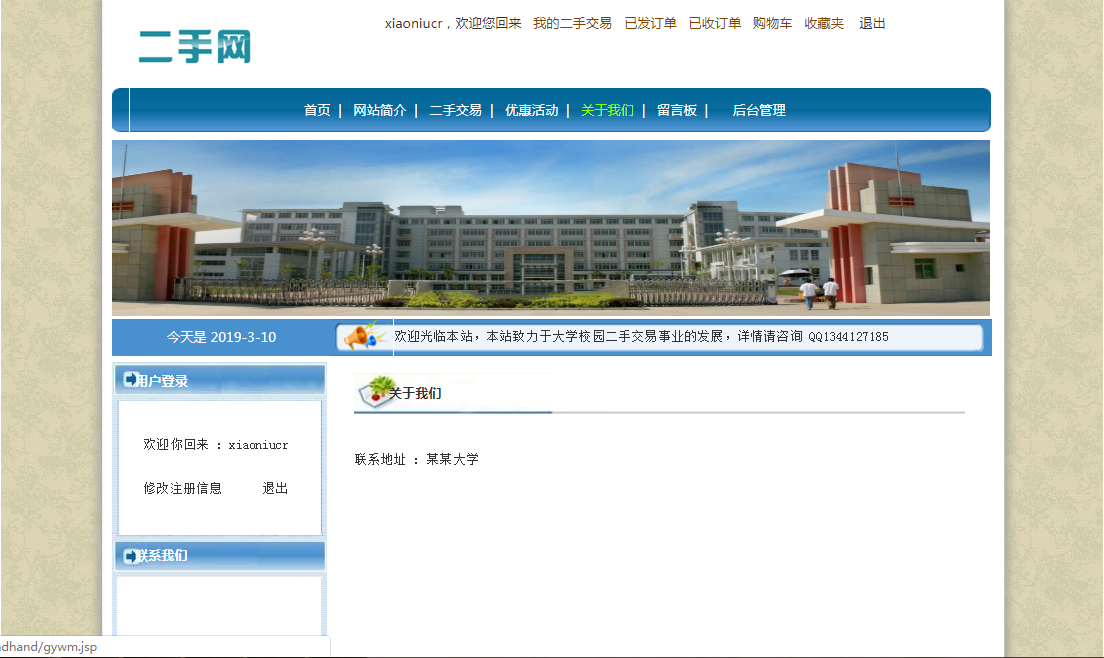Open 后台管理 navigation item
Screen dimensions: 1104x658
point(759,110)
